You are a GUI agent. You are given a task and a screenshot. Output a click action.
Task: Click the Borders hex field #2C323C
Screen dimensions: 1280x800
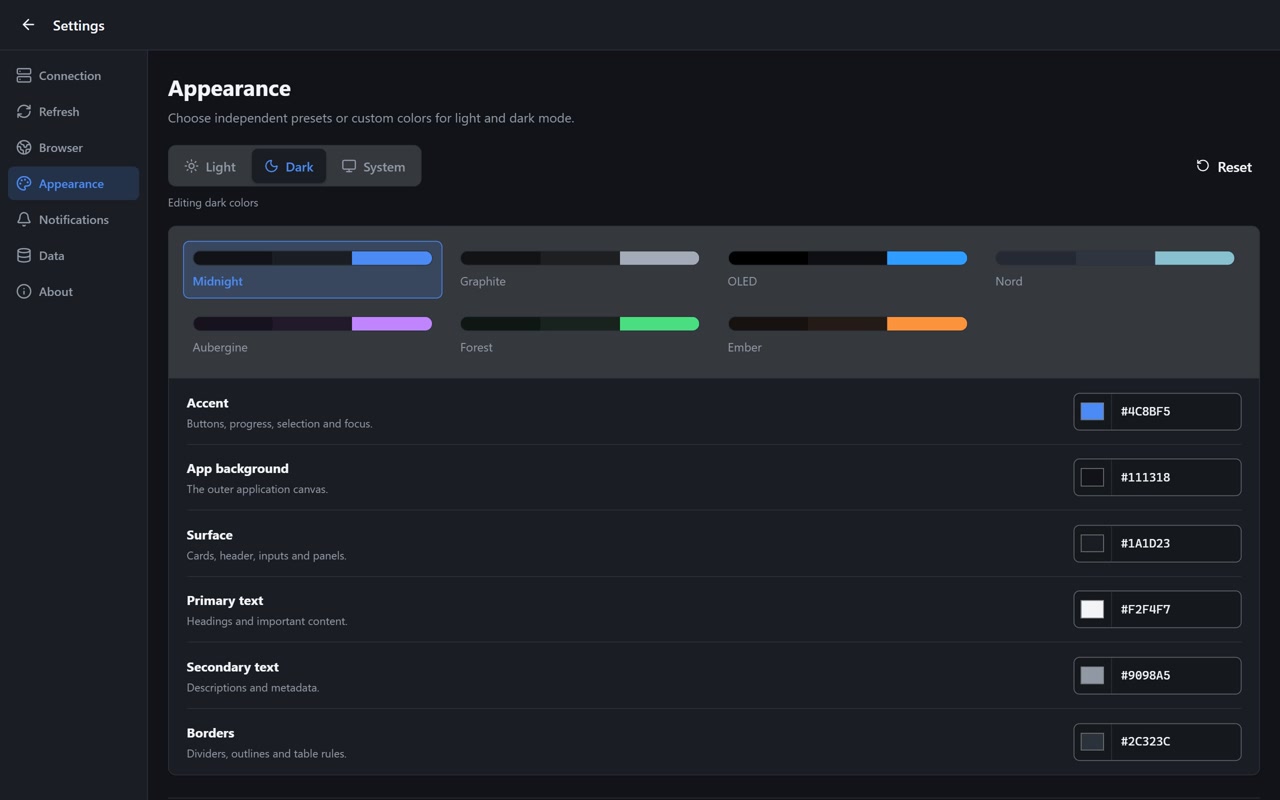1175,741
